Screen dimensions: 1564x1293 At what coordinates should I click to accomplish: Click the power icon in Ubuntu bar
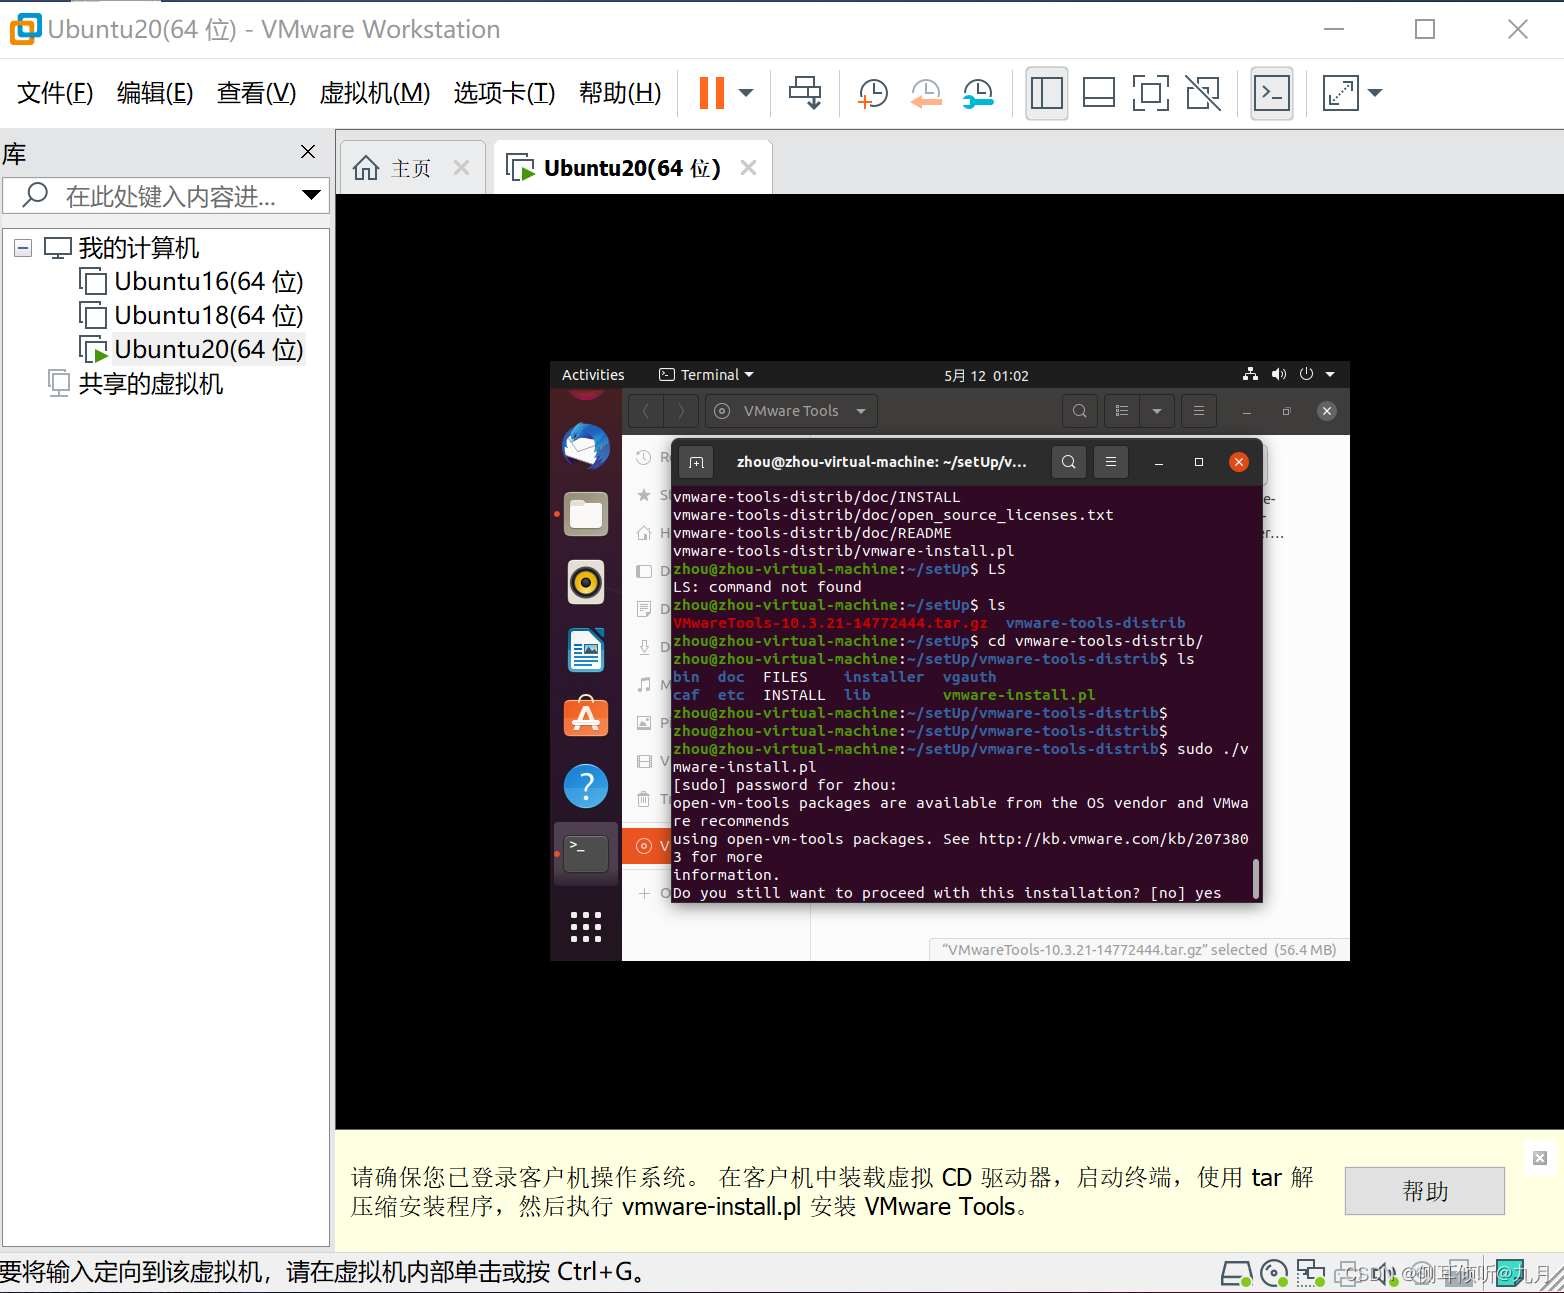(1306, 374)
